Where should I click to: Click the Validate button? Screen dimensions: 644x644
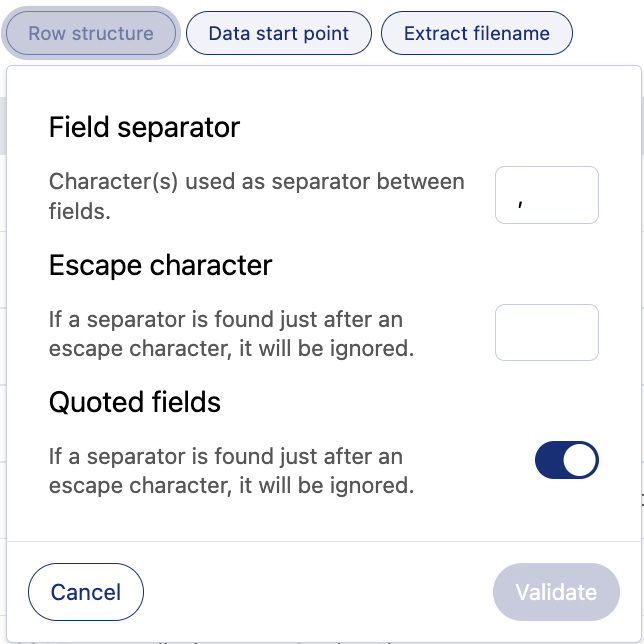tap(556, 592)
